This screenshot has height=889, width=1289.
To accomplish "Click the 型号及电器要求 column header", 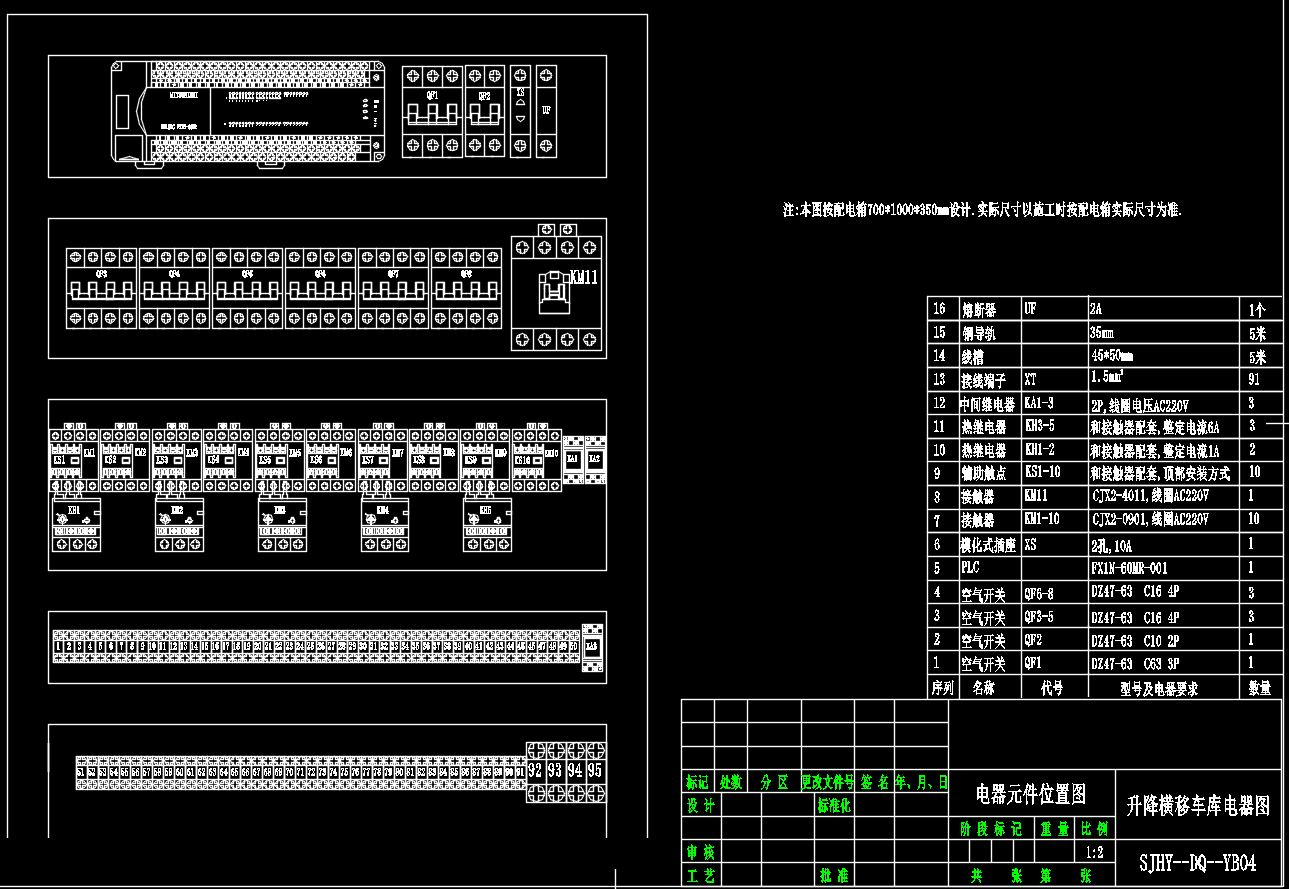I will (1158, 688).
